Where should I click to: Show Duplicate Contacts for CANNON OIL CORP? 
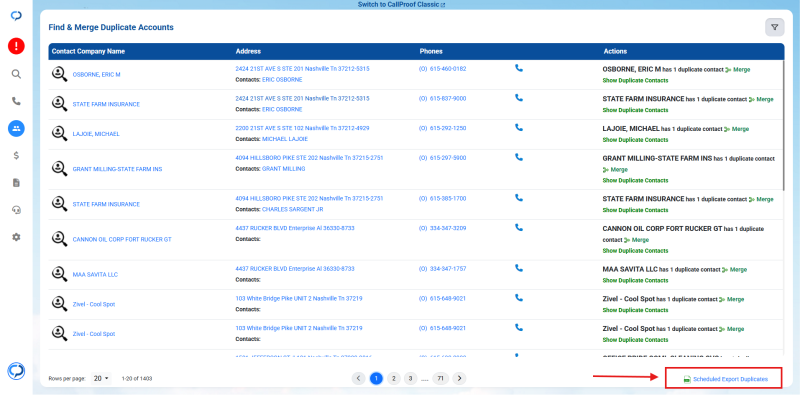[635, 251]
